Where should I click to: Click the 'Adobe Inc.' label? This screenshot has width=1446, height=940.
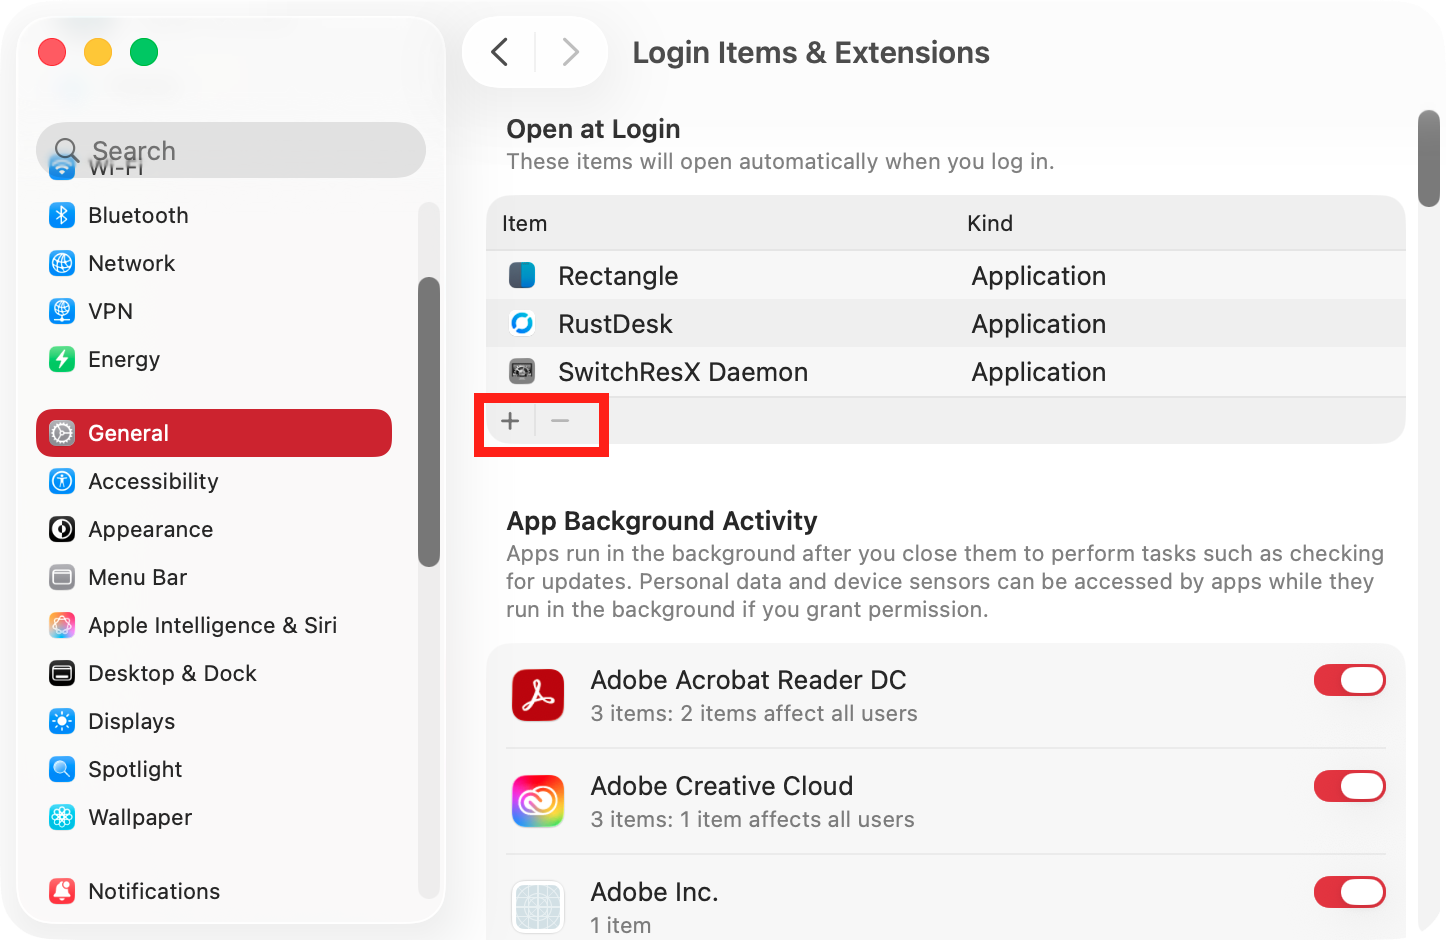[654, 892]
